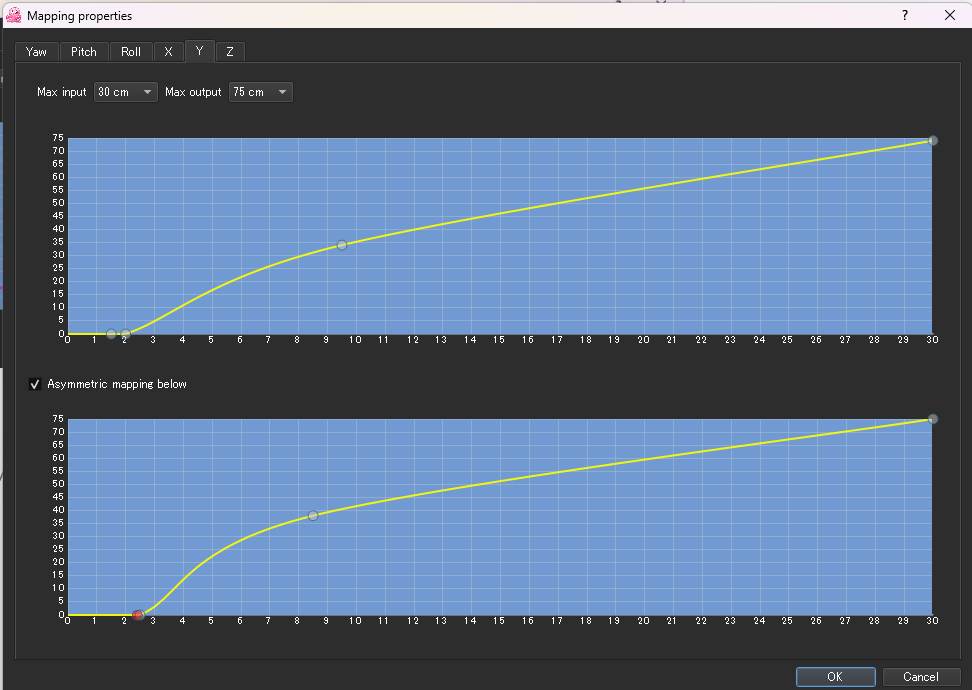
Task: Switch to the X axis tab
Action: [168, 52]
